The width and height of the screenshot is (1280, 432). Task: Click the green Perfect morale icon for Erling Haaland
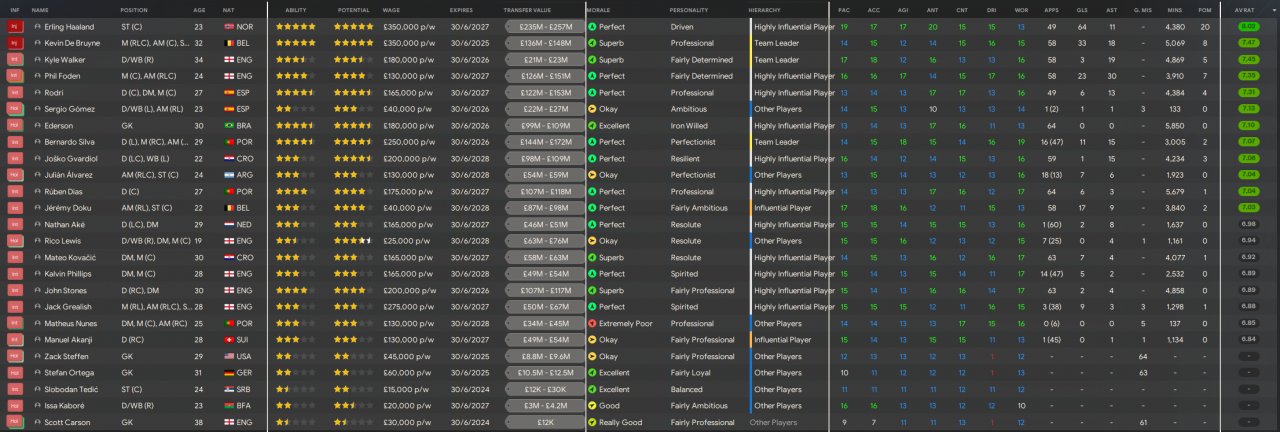point(592,27)
